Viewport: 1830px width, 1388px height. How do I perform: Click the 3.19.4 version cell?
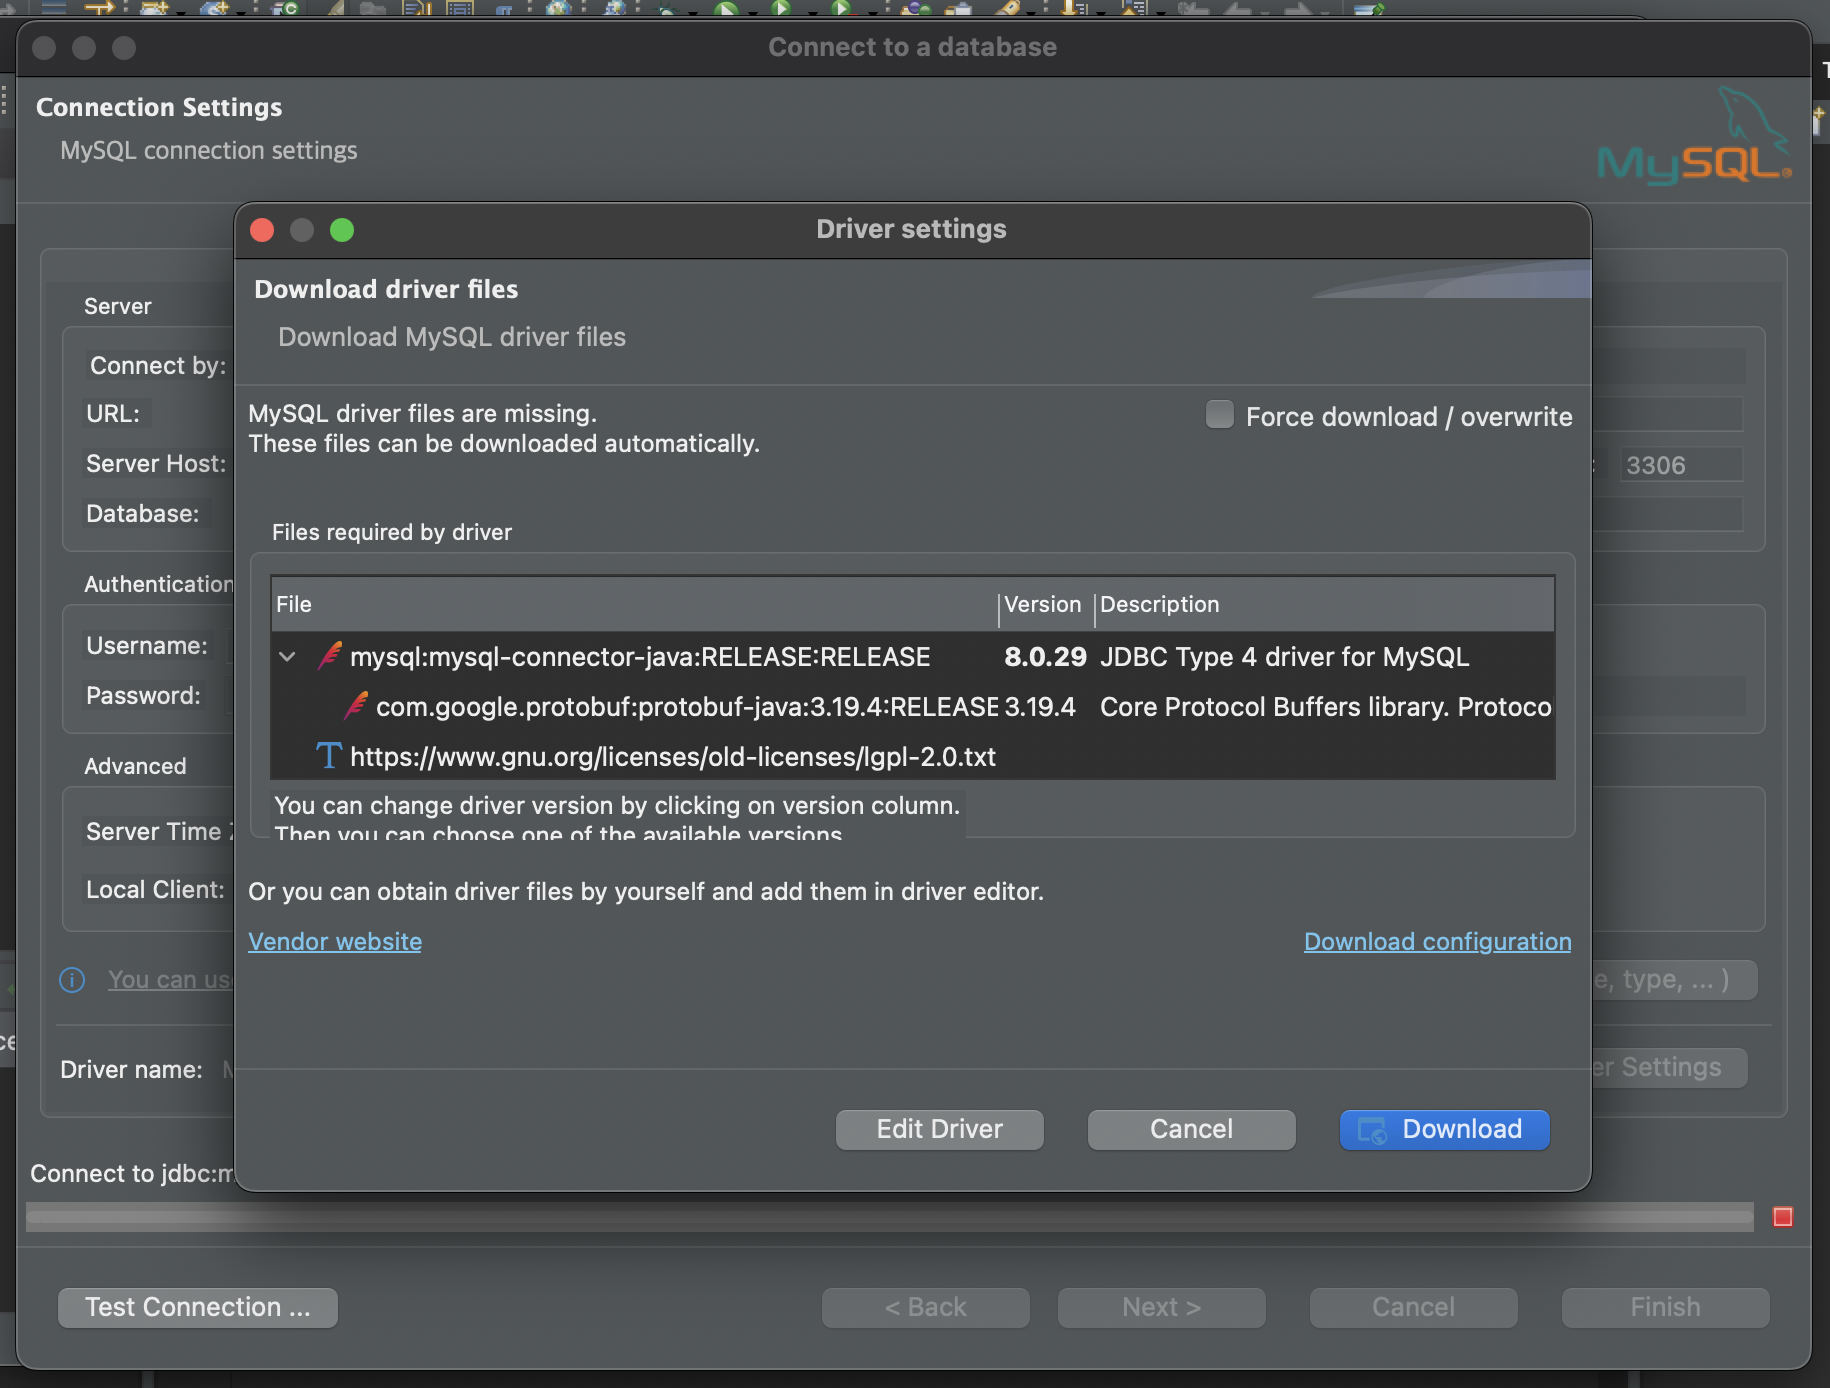(x=1040, y=707)
